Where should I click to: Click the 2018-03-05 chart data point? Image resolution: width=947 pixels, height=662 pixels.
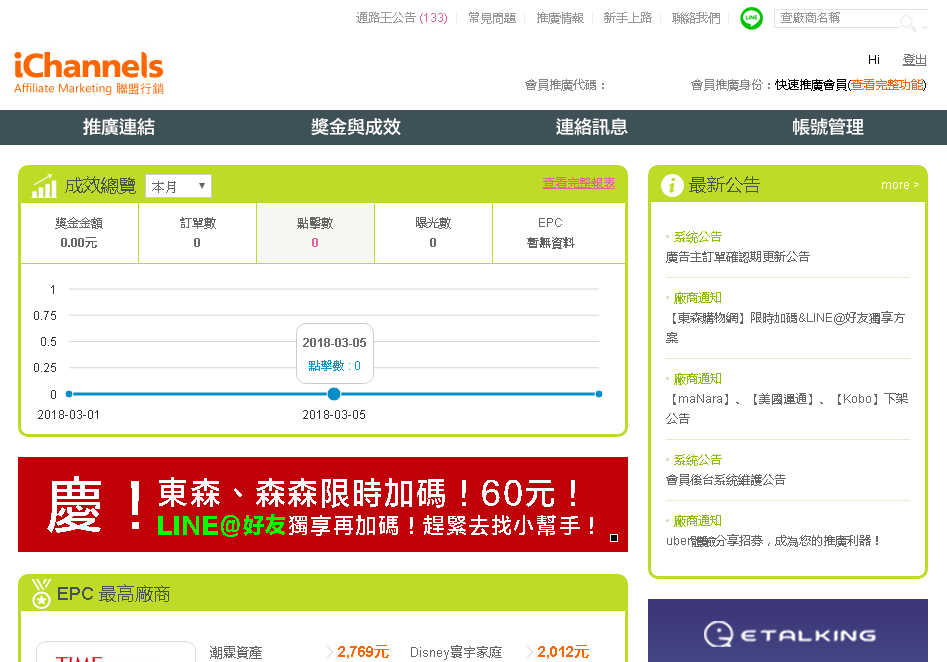click(333, 394)
